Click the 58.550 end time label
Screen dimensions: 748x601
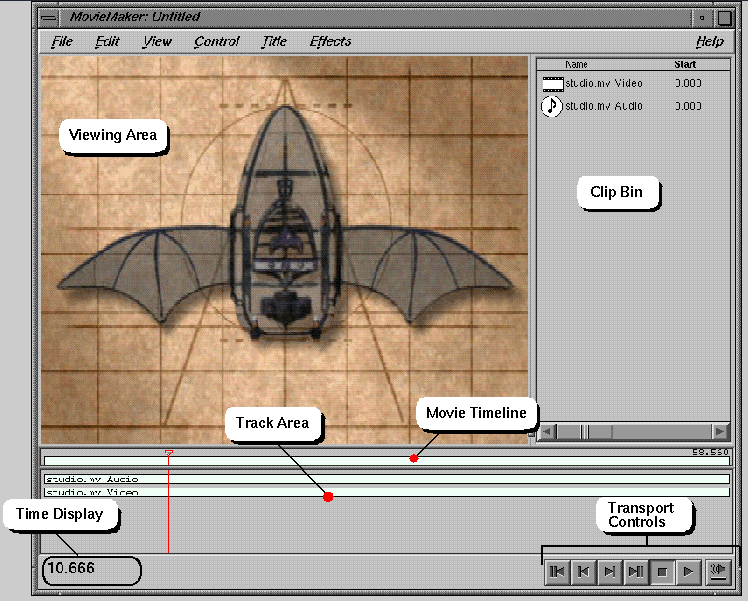710,452
